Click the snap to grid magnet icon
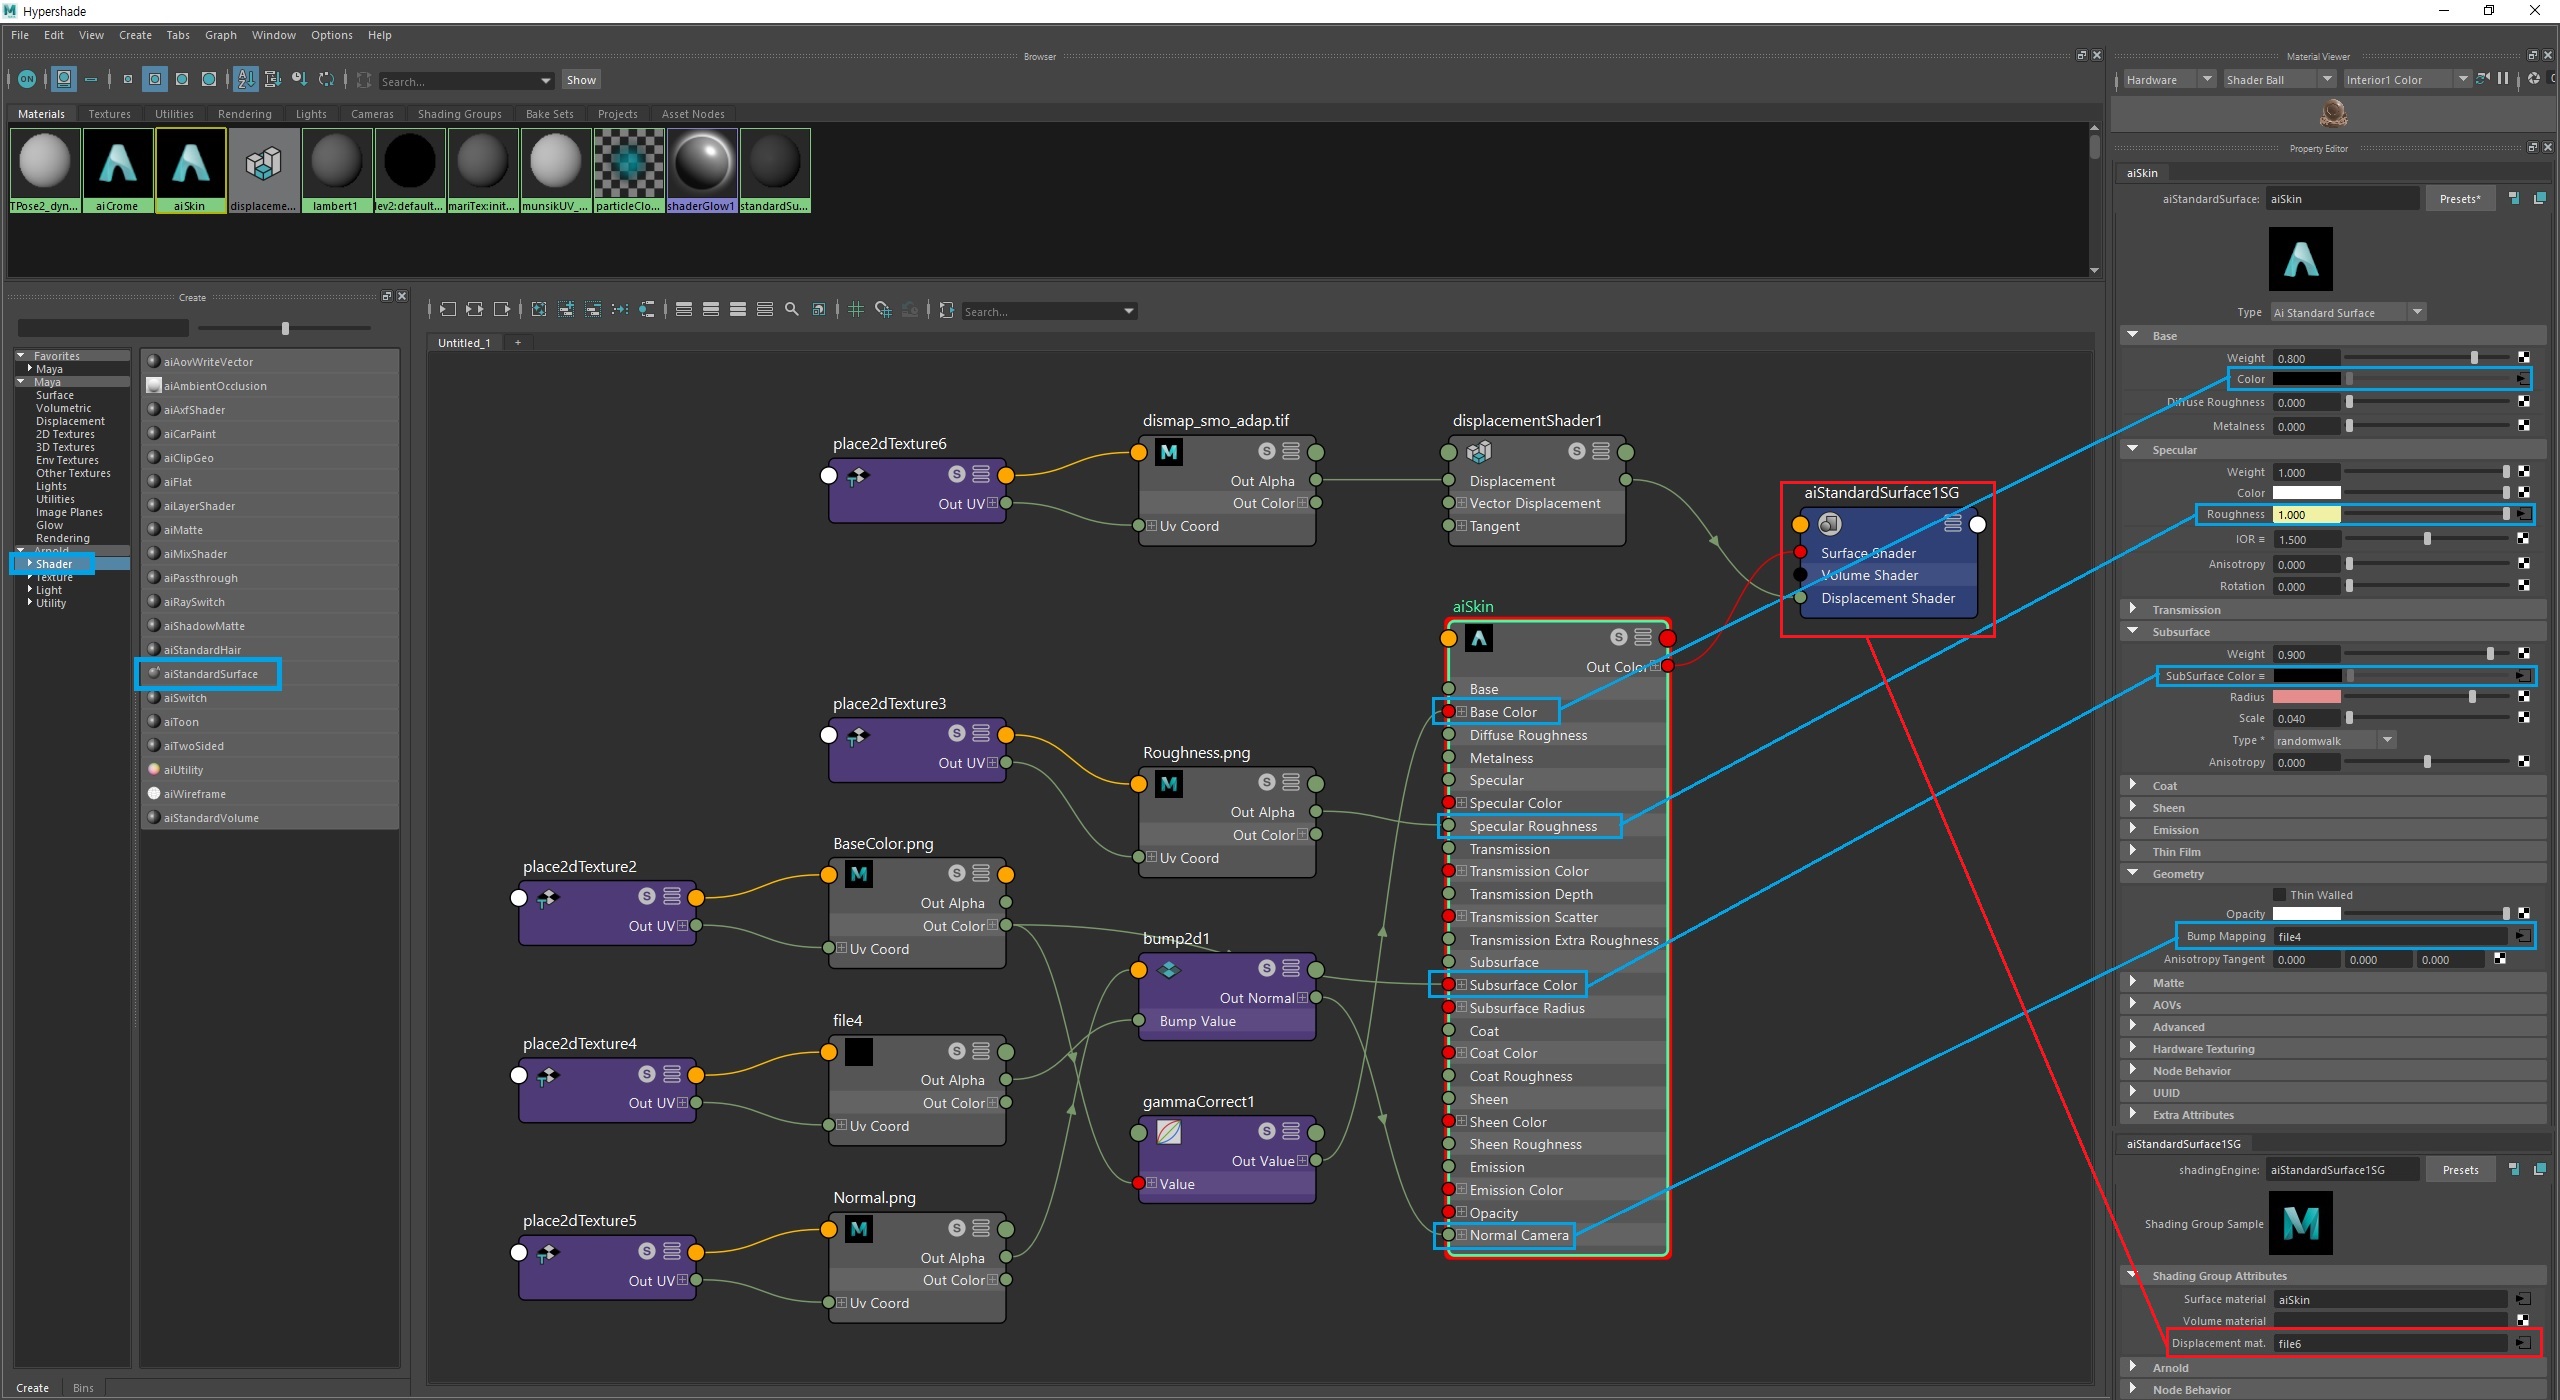 [x=883, y=310]
